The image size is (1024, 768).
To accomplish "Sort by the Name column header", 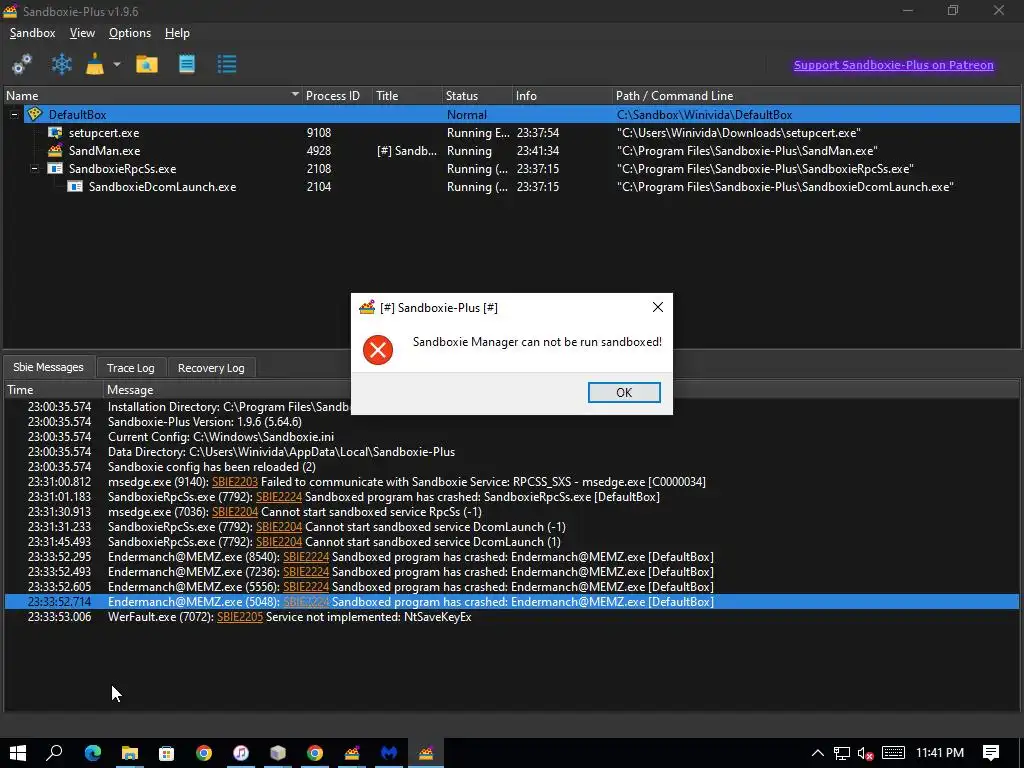I will [x=152, y=95].
